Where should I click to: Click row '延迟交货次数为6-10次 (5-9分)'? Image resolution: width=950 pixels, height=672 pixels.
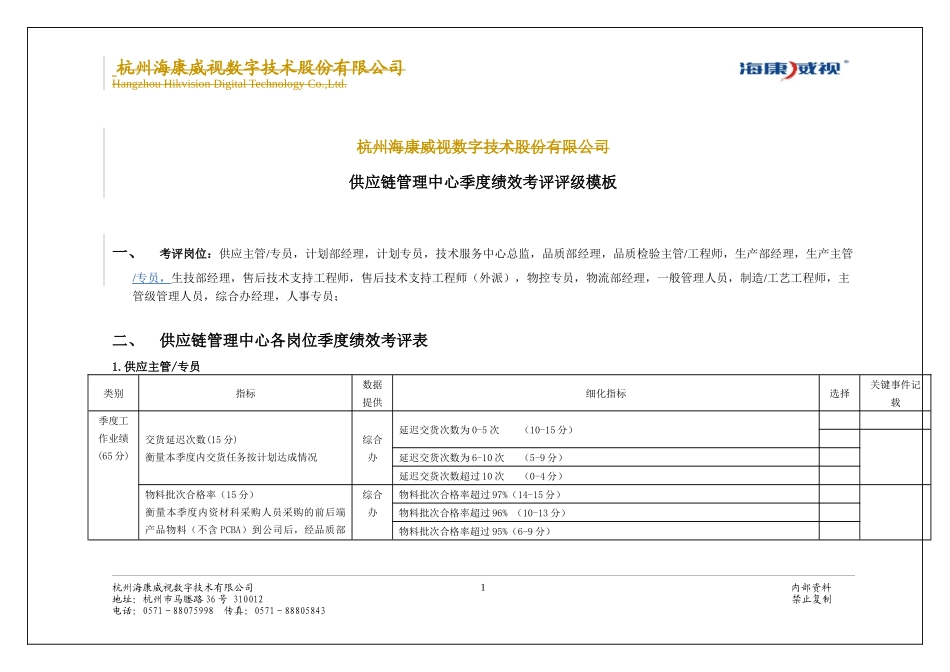pyautogui.click(x=606, y=457)
